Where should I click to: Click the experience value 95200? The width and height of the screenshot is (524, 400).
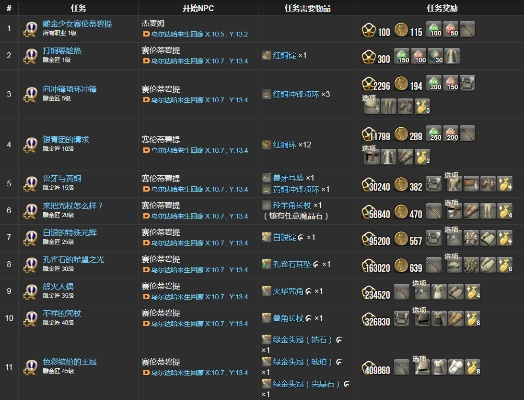click(380, 241)
